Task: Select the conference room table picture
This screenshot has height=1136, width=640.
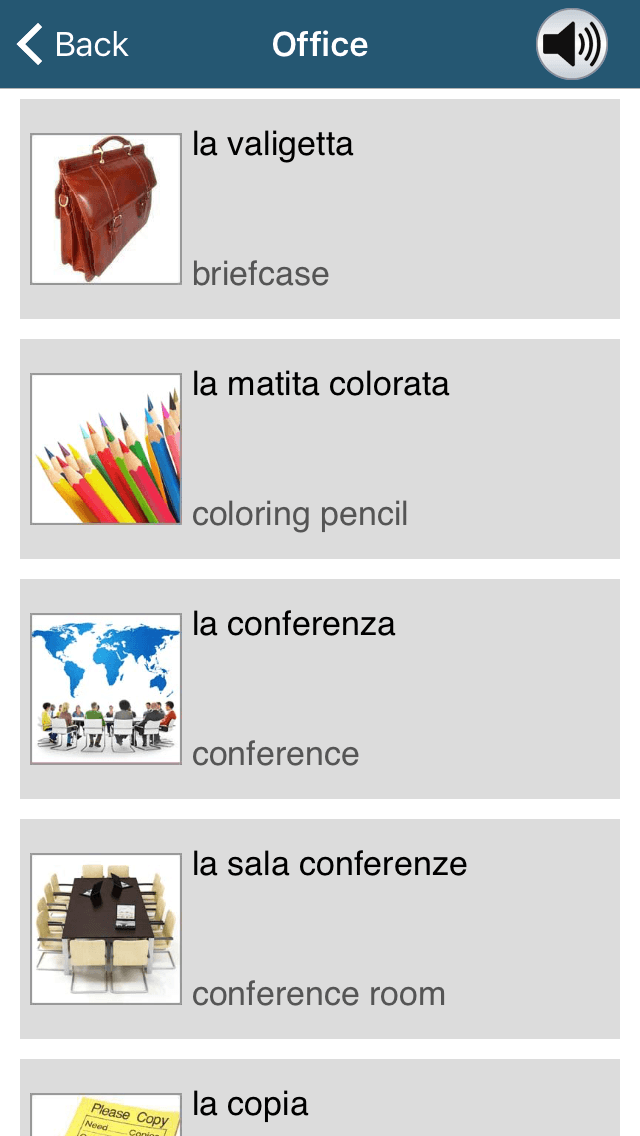Action: click(x=105, y=927)
